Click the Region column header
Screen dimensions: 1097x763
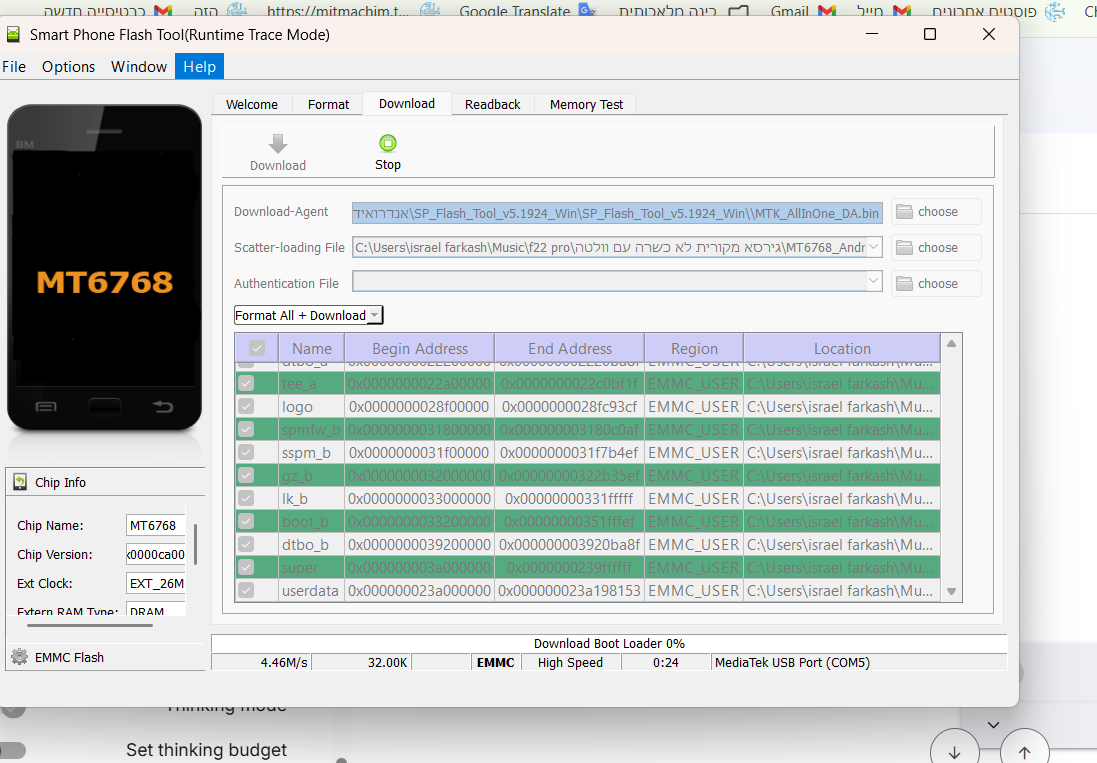[x=694, y=348]
